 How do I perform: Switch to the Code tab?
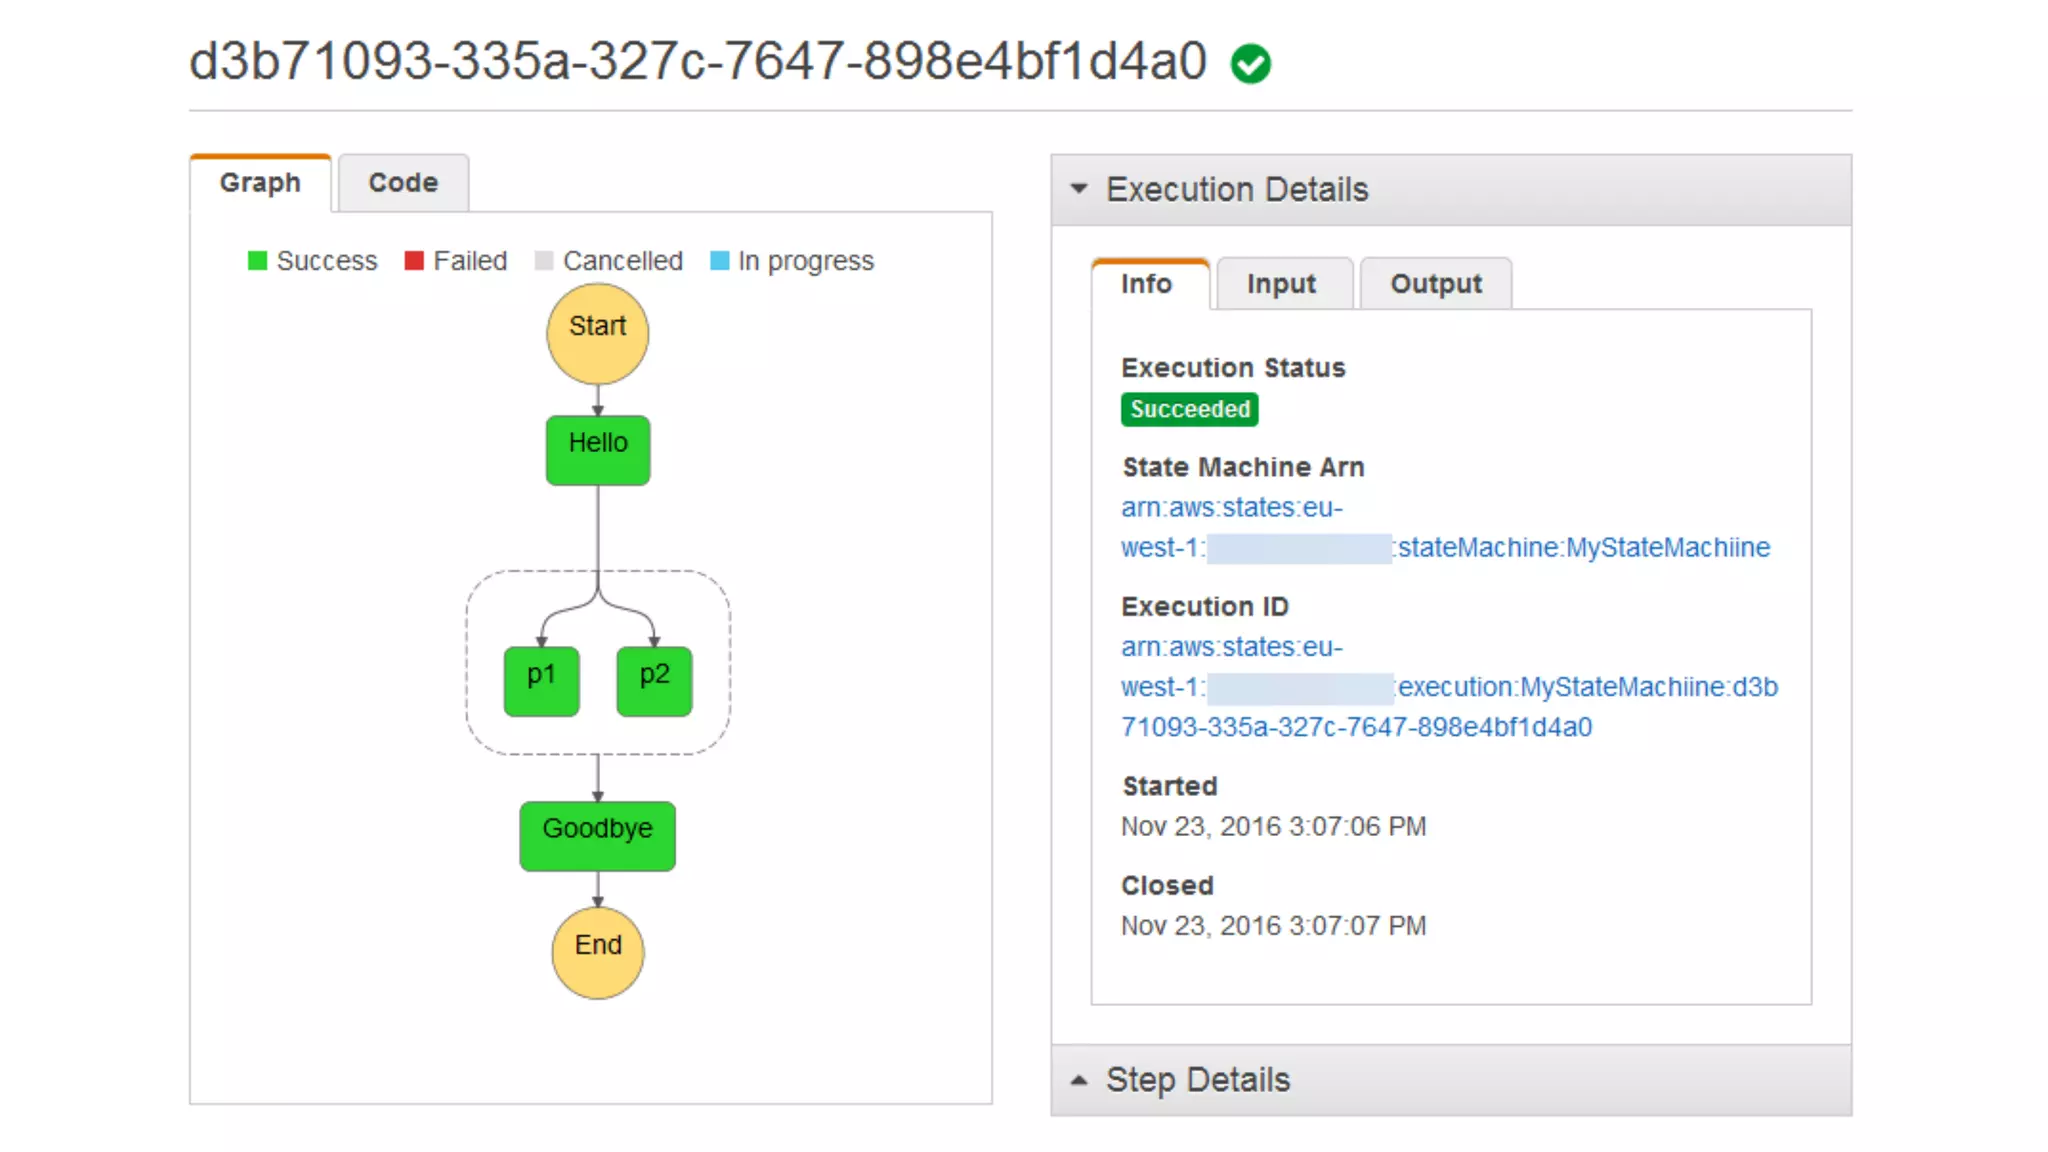click(x=403, y=183)
